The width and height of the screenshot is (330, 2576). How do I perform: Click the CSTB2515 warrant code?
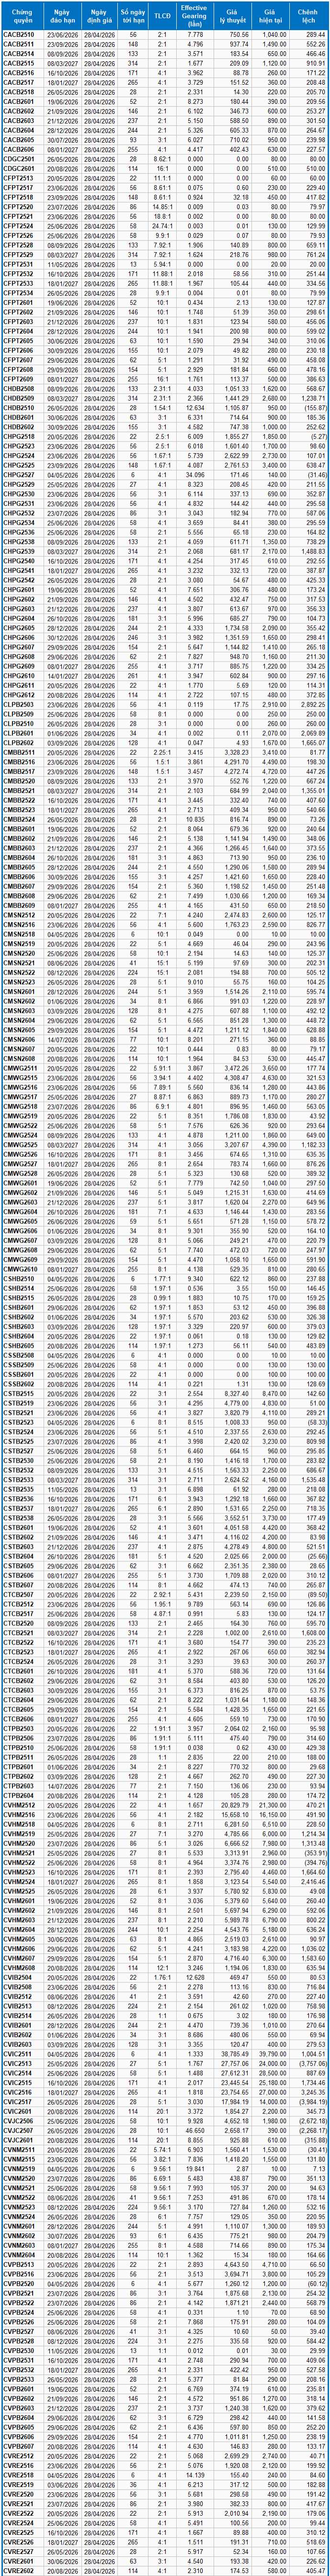(x=18, y=1393)
